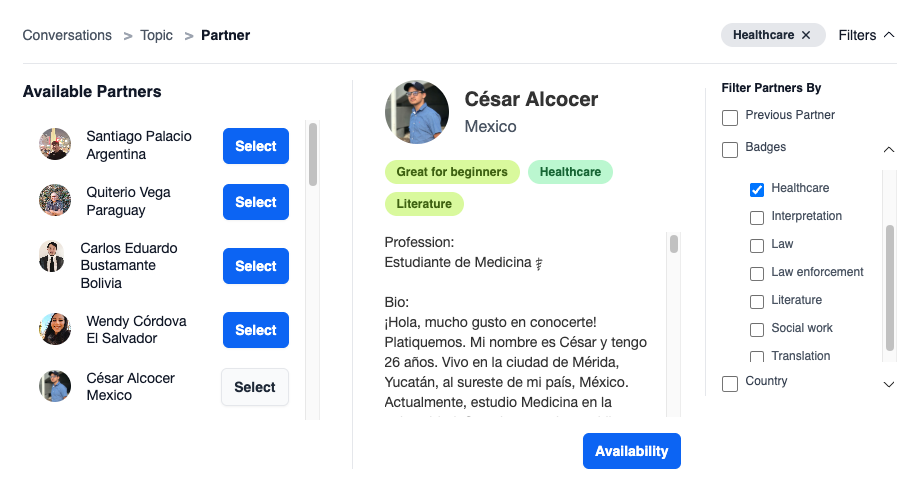Select Wendy Córdova as partner
Image resolution: width=920 pixels, height=487 pixels.
pos(255,330)
